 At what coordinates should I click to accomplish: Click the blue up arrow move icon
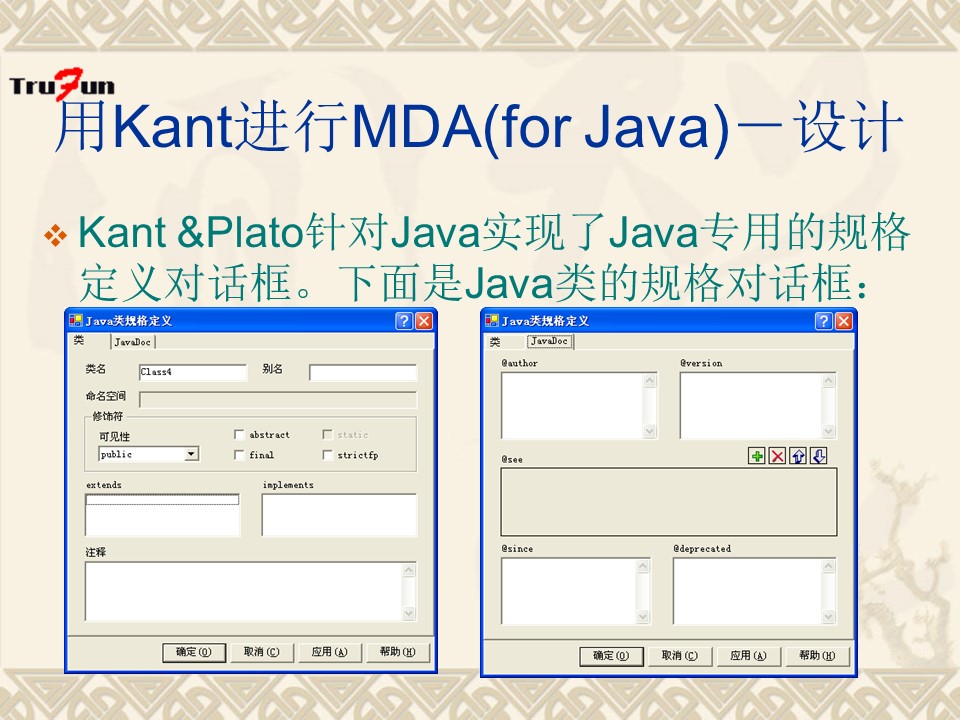(x=798, y=456)
